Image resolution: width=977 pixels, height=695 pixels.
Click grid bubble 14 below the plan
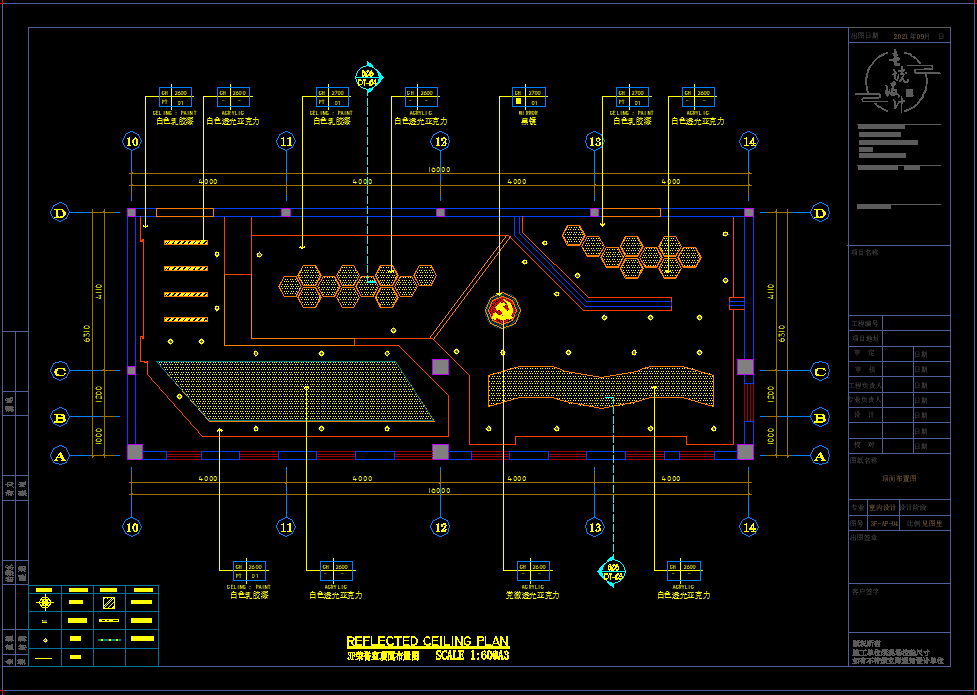pyautogui.click(x=749, y=527)
